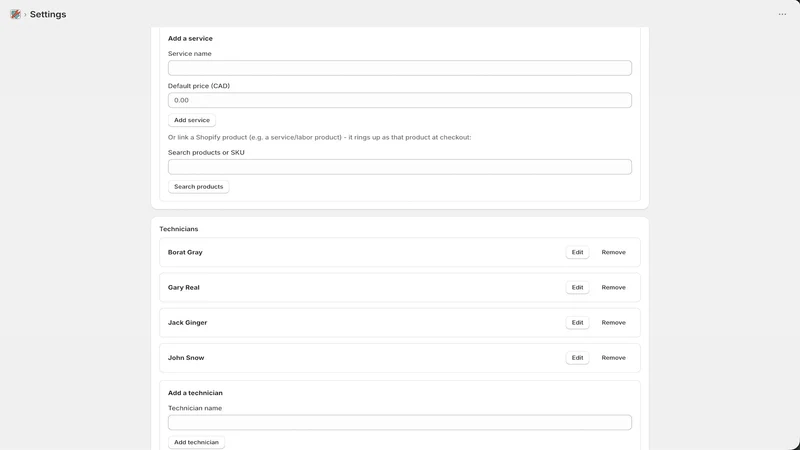Remove technician Jack Ginger

(613, 322)
